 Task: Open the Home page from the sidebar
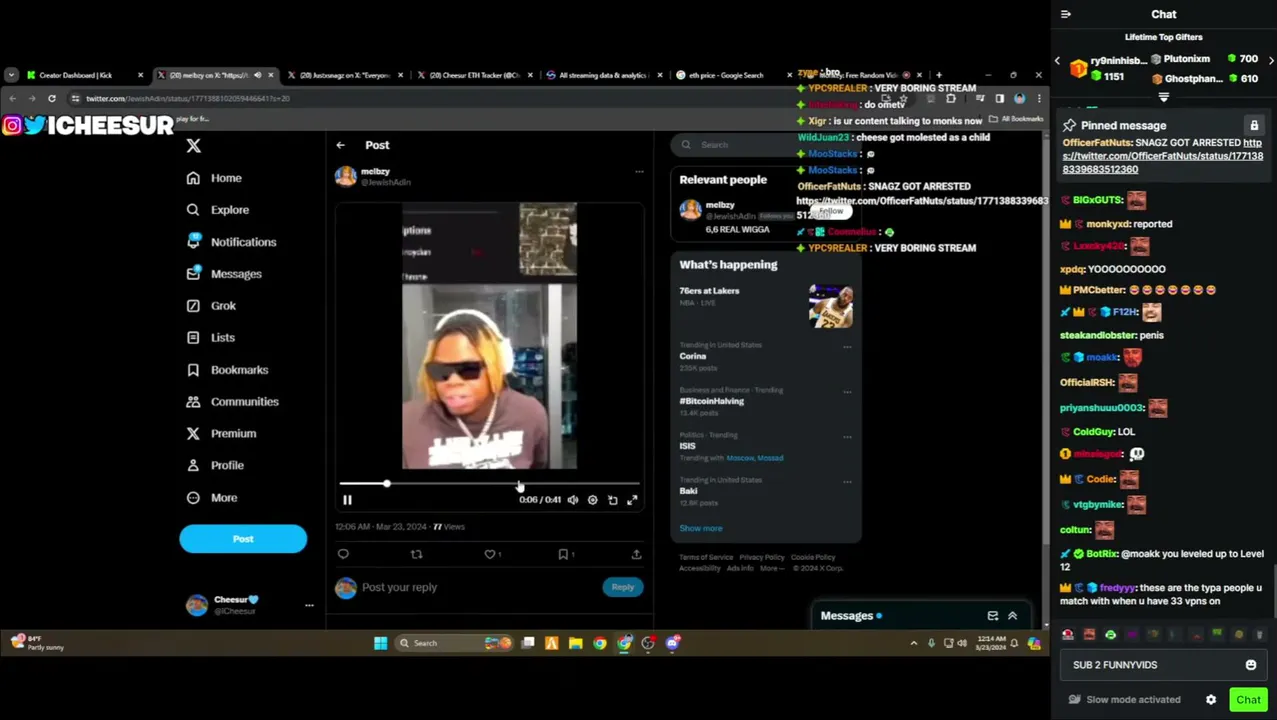click(x=214, y=178)
